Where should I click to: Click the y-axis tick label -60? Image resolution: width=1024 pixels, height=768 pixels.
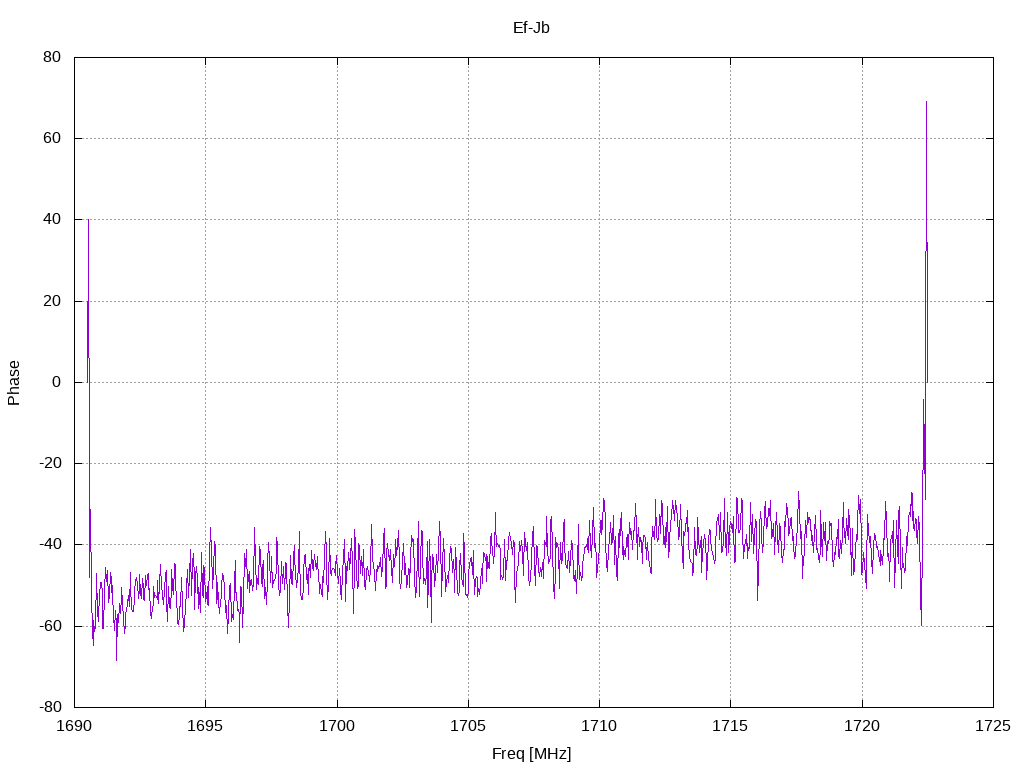click(50, 626)
